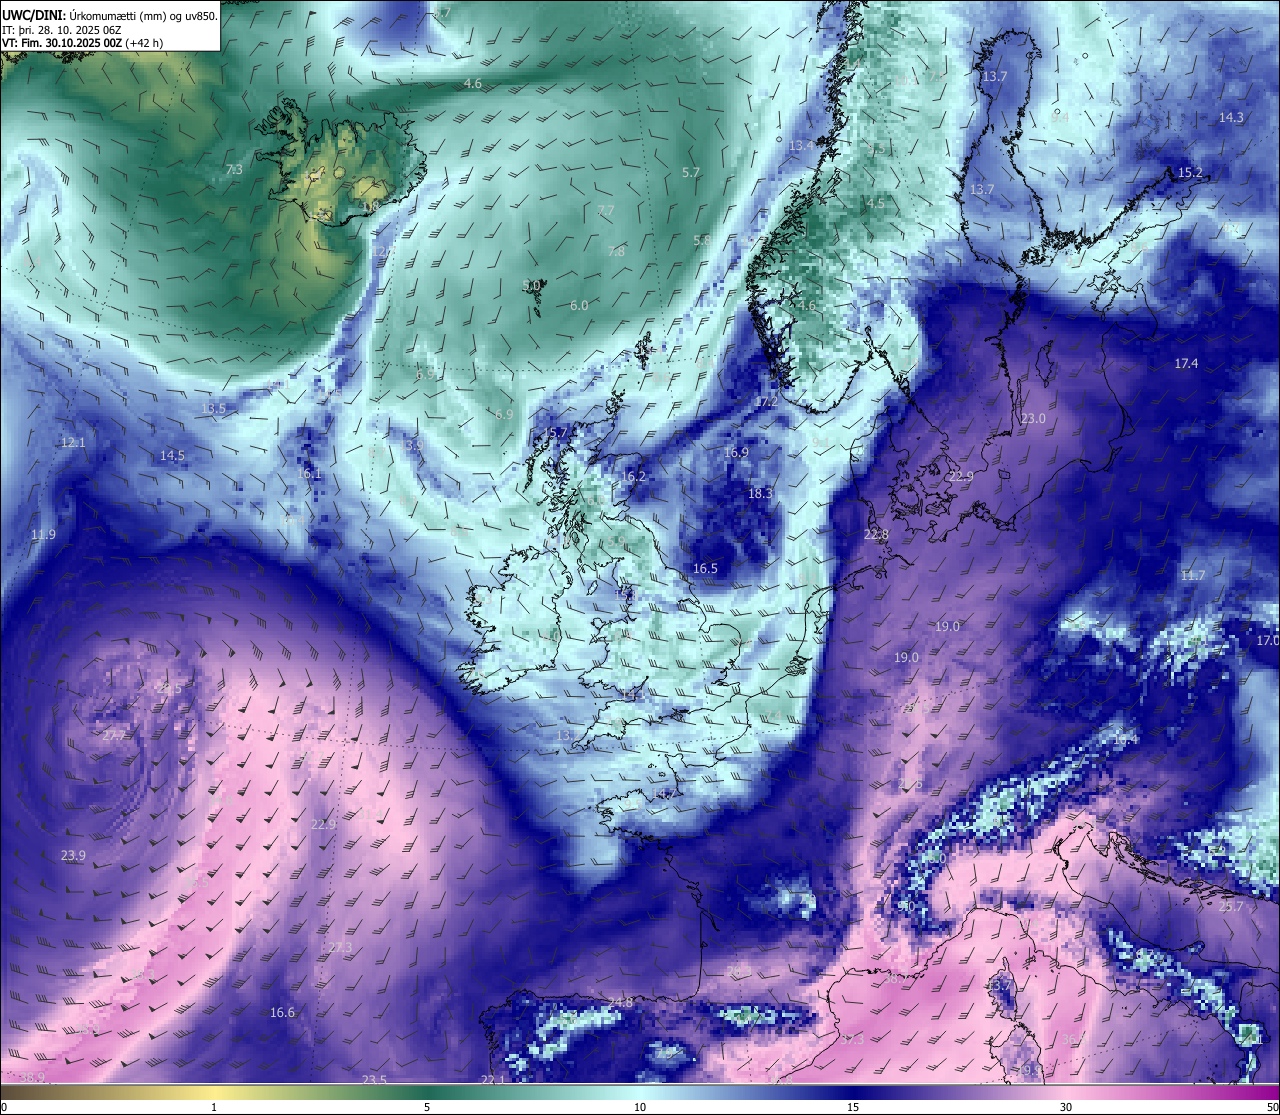
Task: Click the 16.5 value label
Action: [x=705, y=568]
